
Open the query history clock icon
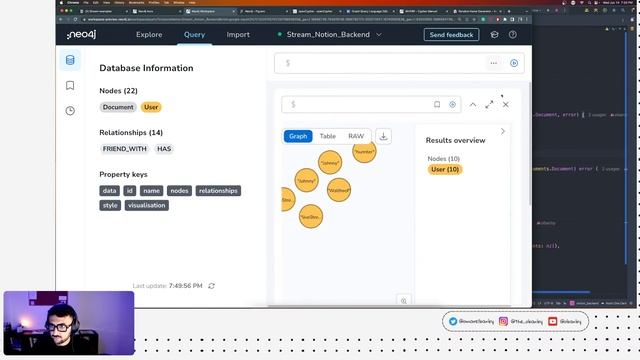70,111
